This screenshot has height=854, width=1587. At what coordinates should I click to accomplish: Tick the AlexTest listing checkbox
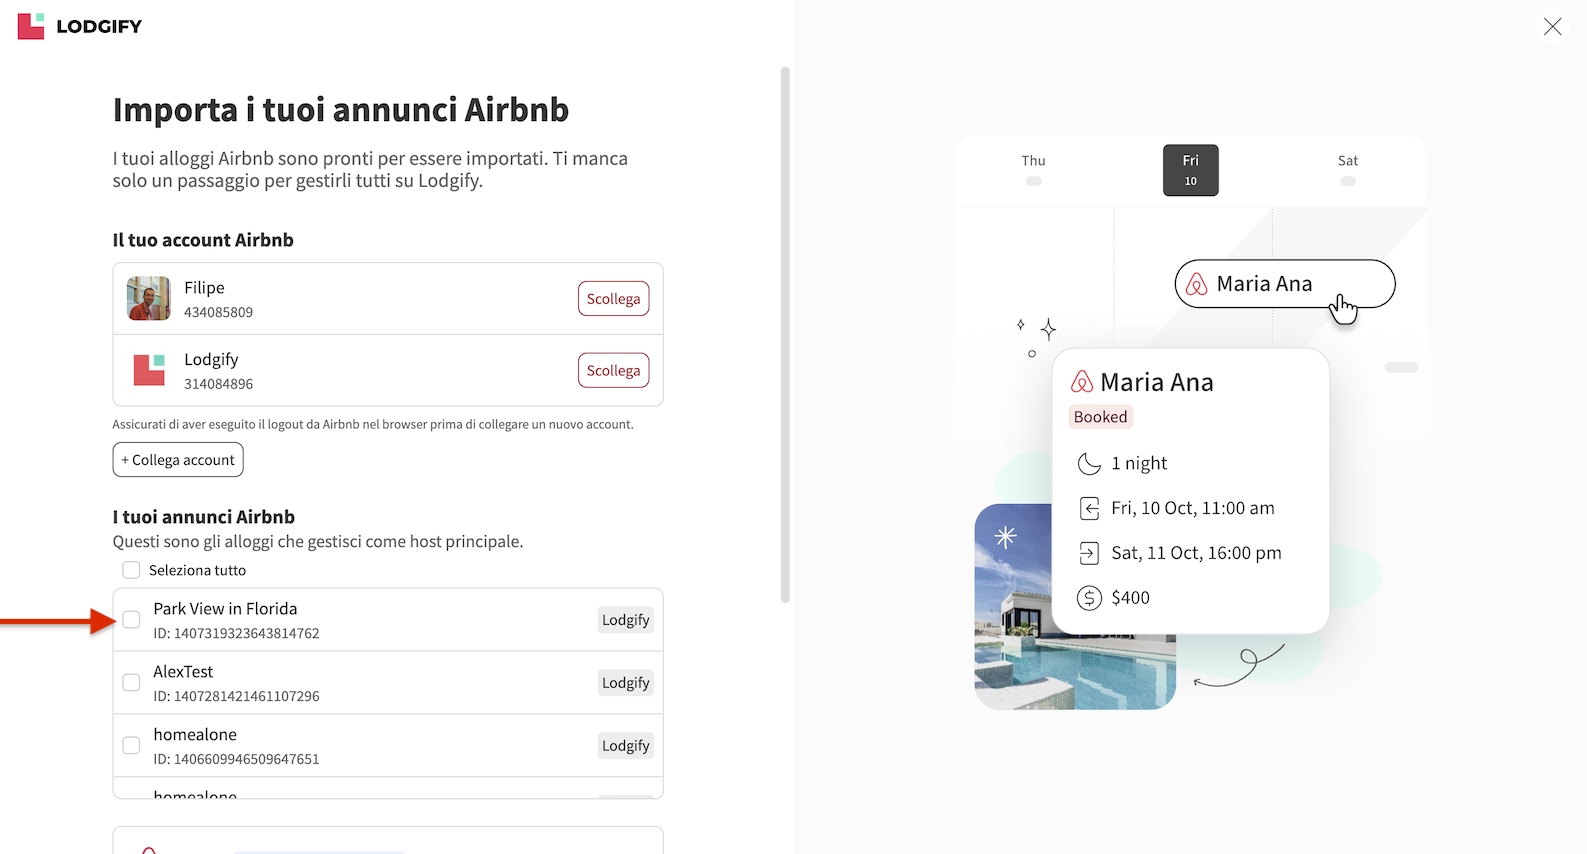point(131,683)
